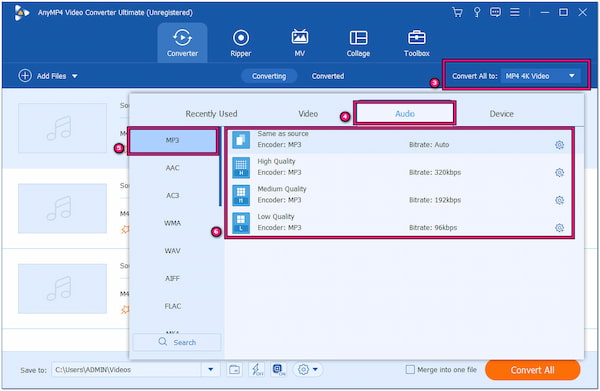Click the Convert All button
This screenshot has height=391, width=600.
(x=532, y=370)
